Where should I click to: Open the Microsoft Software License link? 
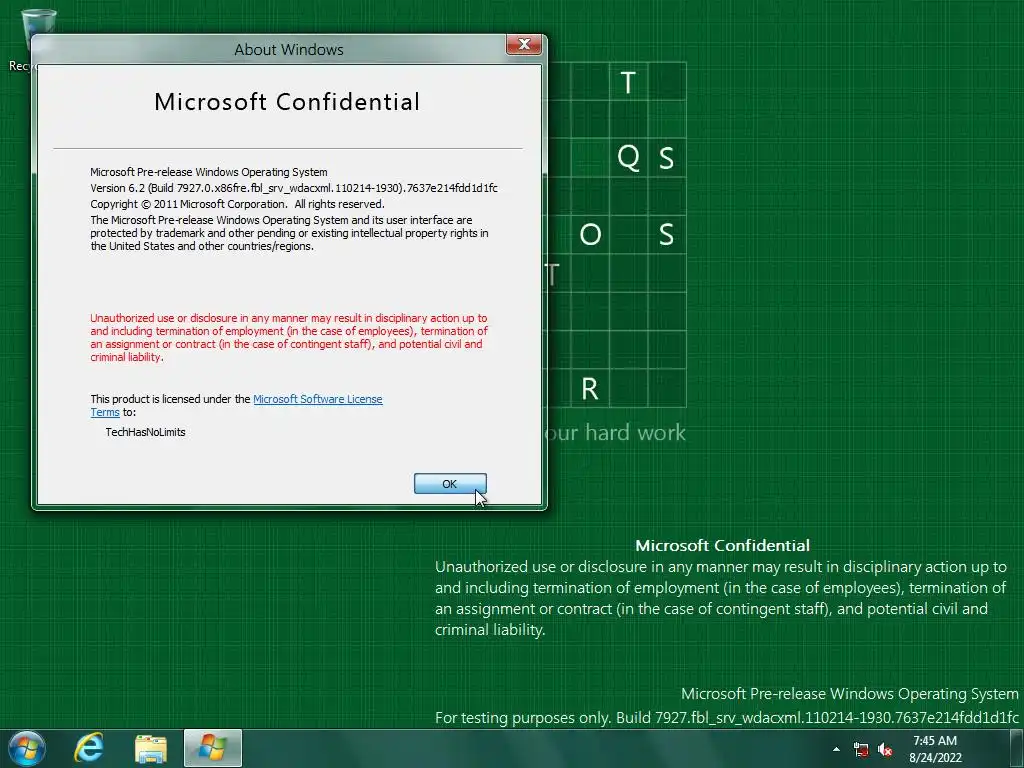click(x=317, y=399)
